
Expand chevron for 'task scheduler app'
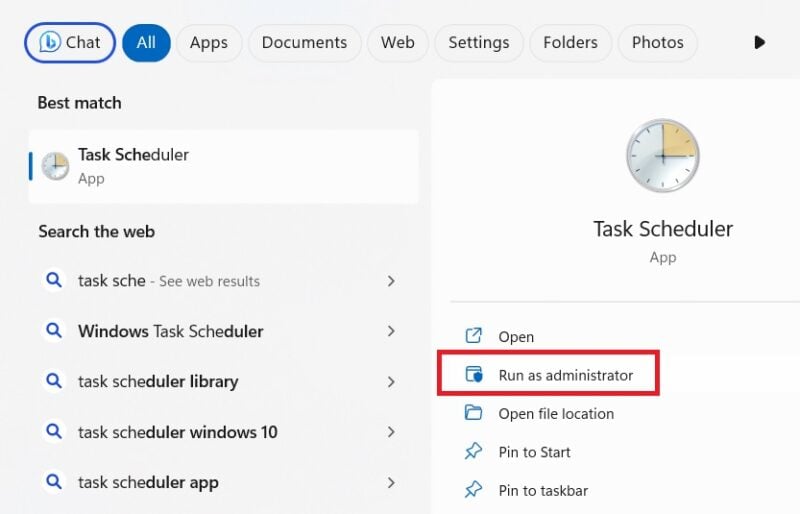point(391,483)
